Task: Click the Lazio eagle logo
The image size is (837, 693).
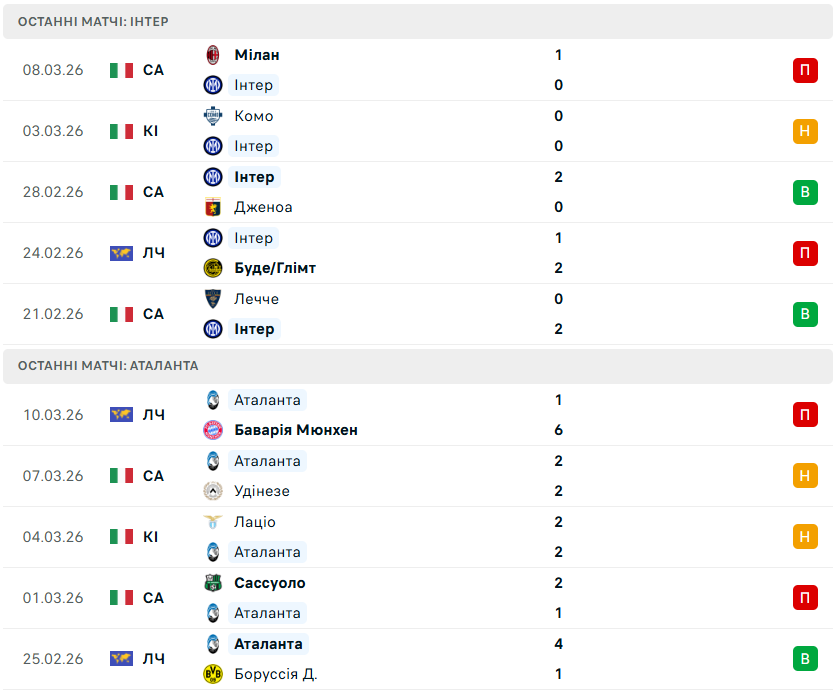Action: click(x=212, y=522)
